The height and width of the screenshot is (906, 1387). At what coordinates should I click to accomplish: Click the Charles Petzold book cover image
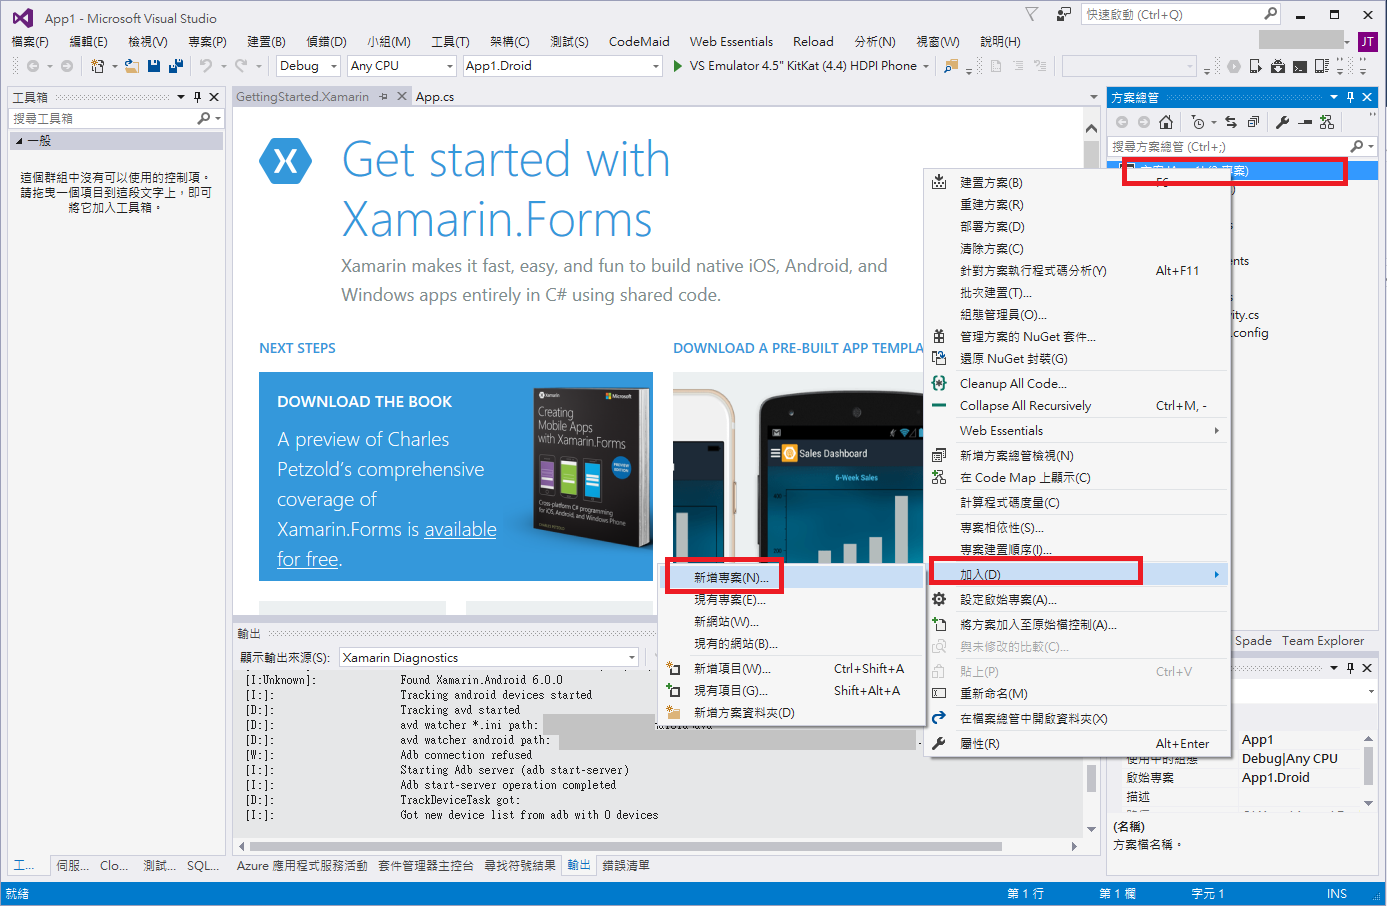592,466
